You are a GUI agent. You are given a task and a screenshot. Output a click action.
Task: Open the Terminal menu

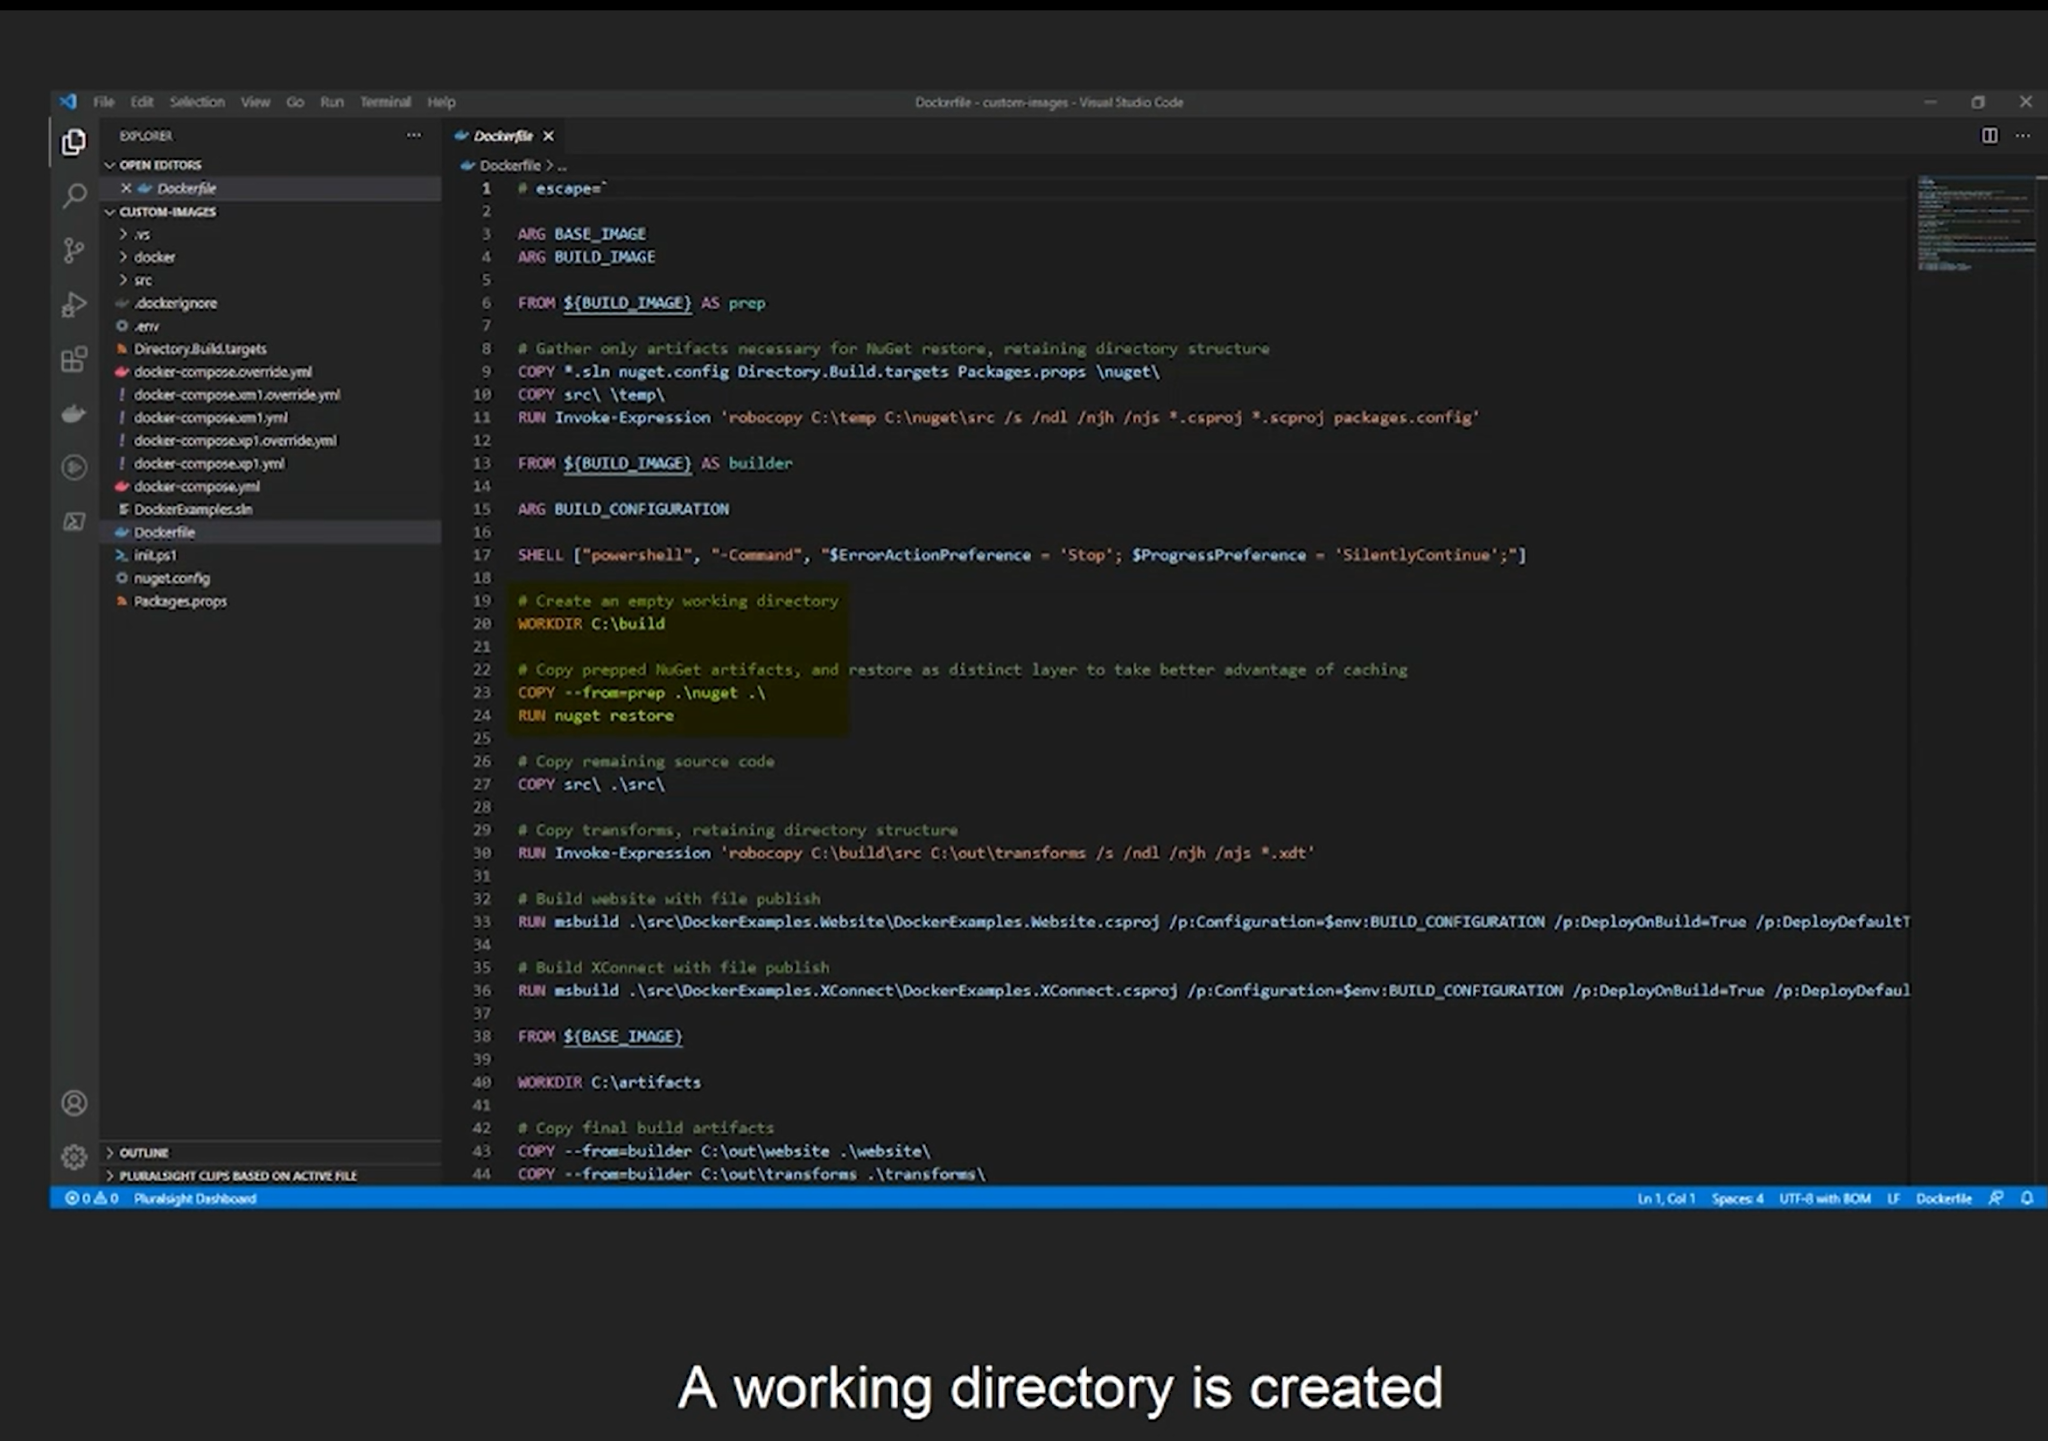385,102
